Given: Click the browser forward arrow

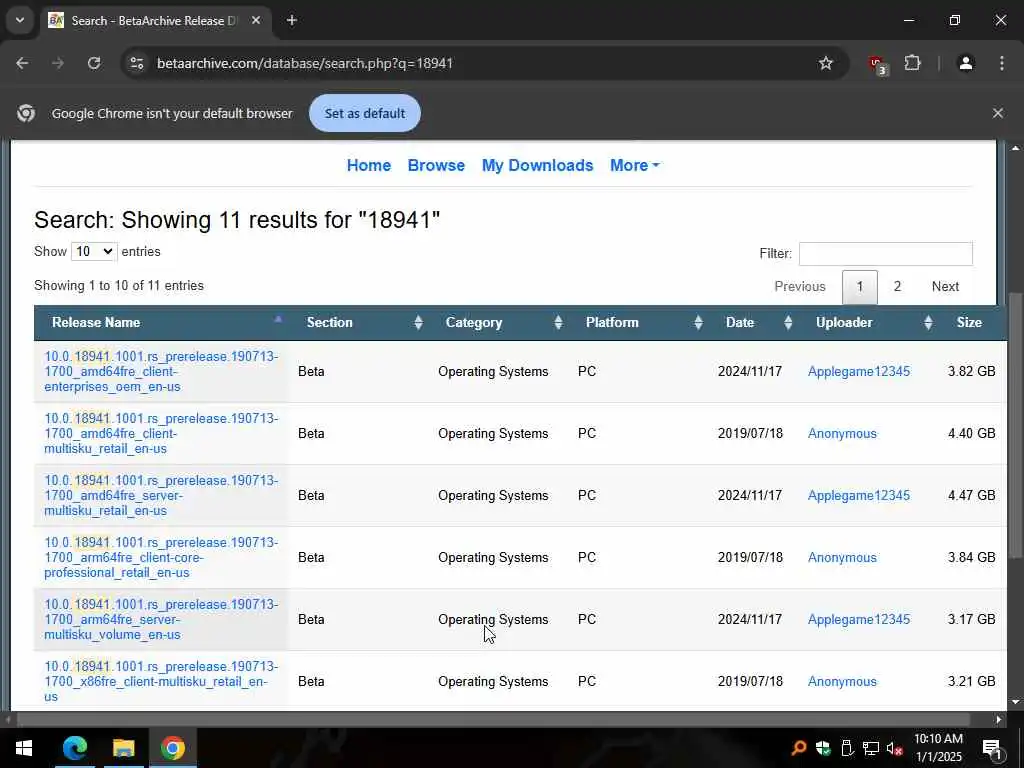Looking at the screenshot, I should point(58,63).
